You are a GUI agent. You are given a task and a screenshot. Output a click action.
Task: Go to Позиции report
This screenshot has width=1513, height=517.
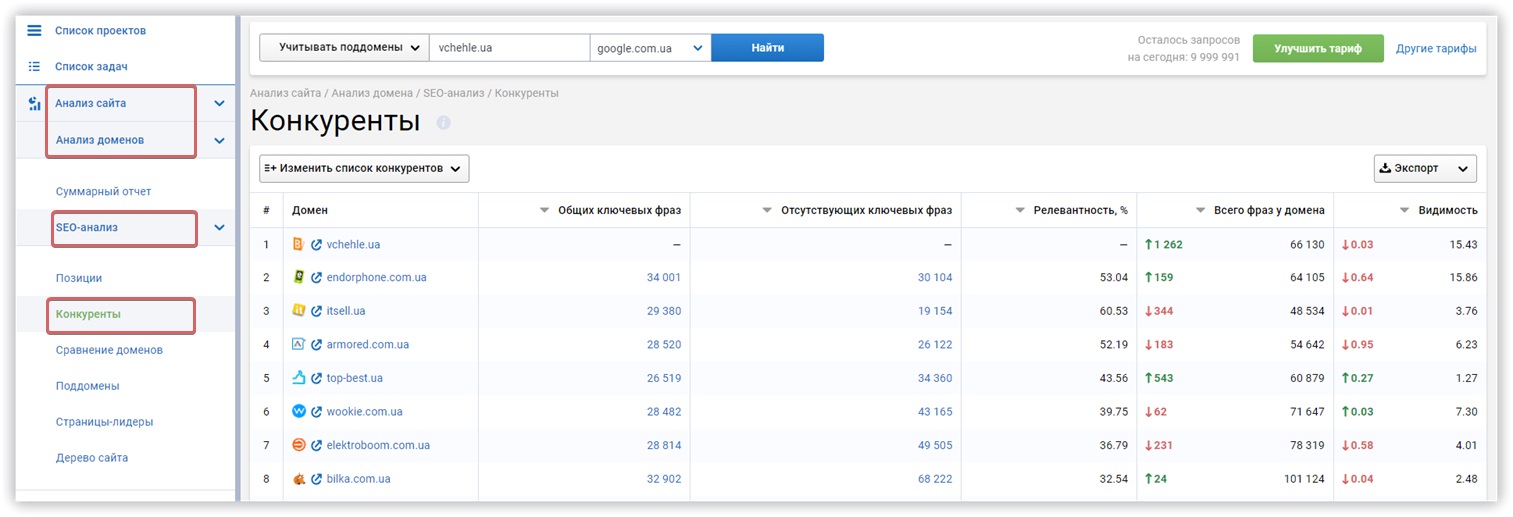tap(79, 278)
